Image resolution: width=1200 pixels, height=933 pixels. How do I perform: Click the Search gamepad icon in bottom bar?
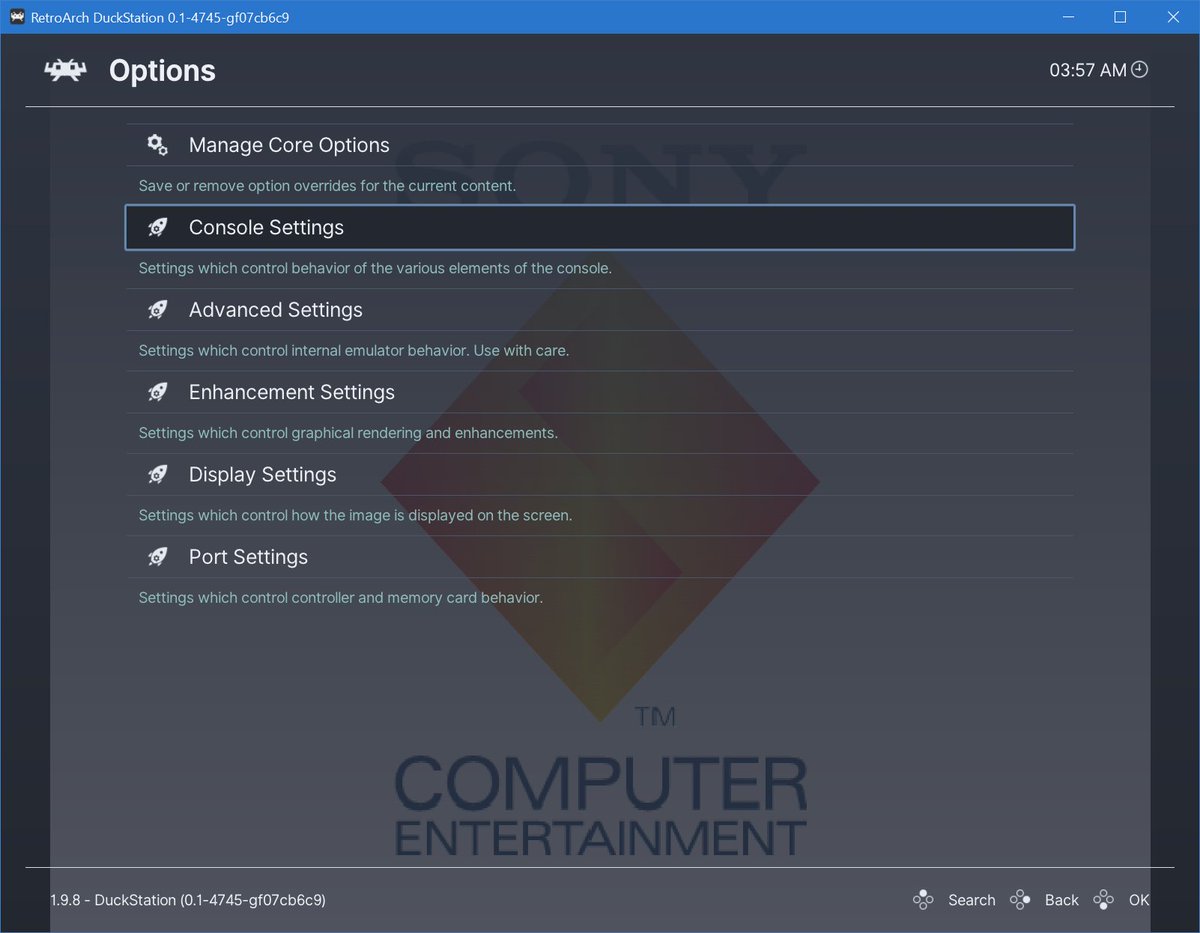pos(923,899)
